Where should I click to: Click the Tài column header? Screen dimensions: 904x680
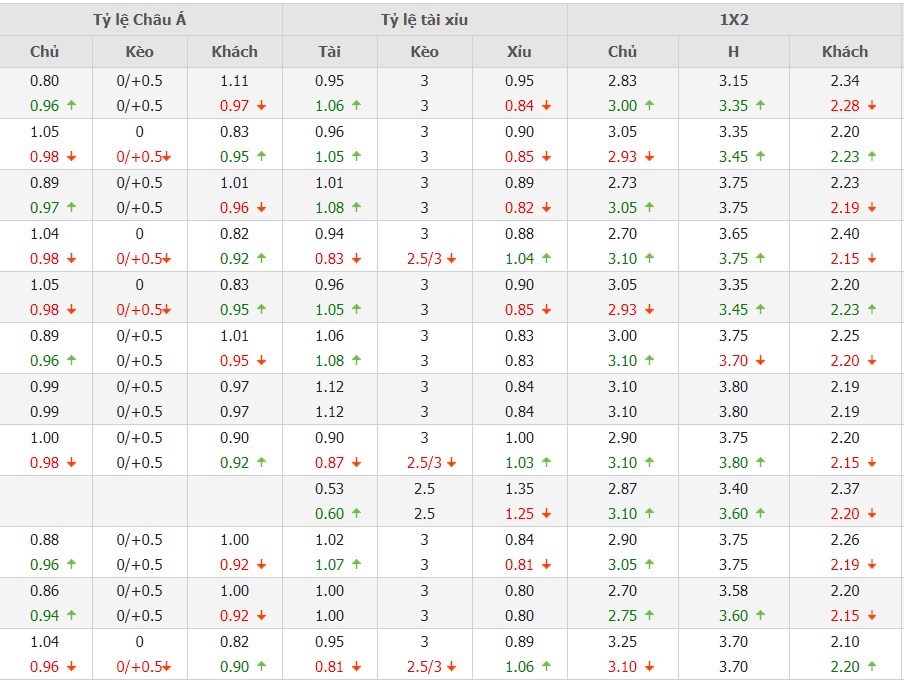tap(329, 52)
